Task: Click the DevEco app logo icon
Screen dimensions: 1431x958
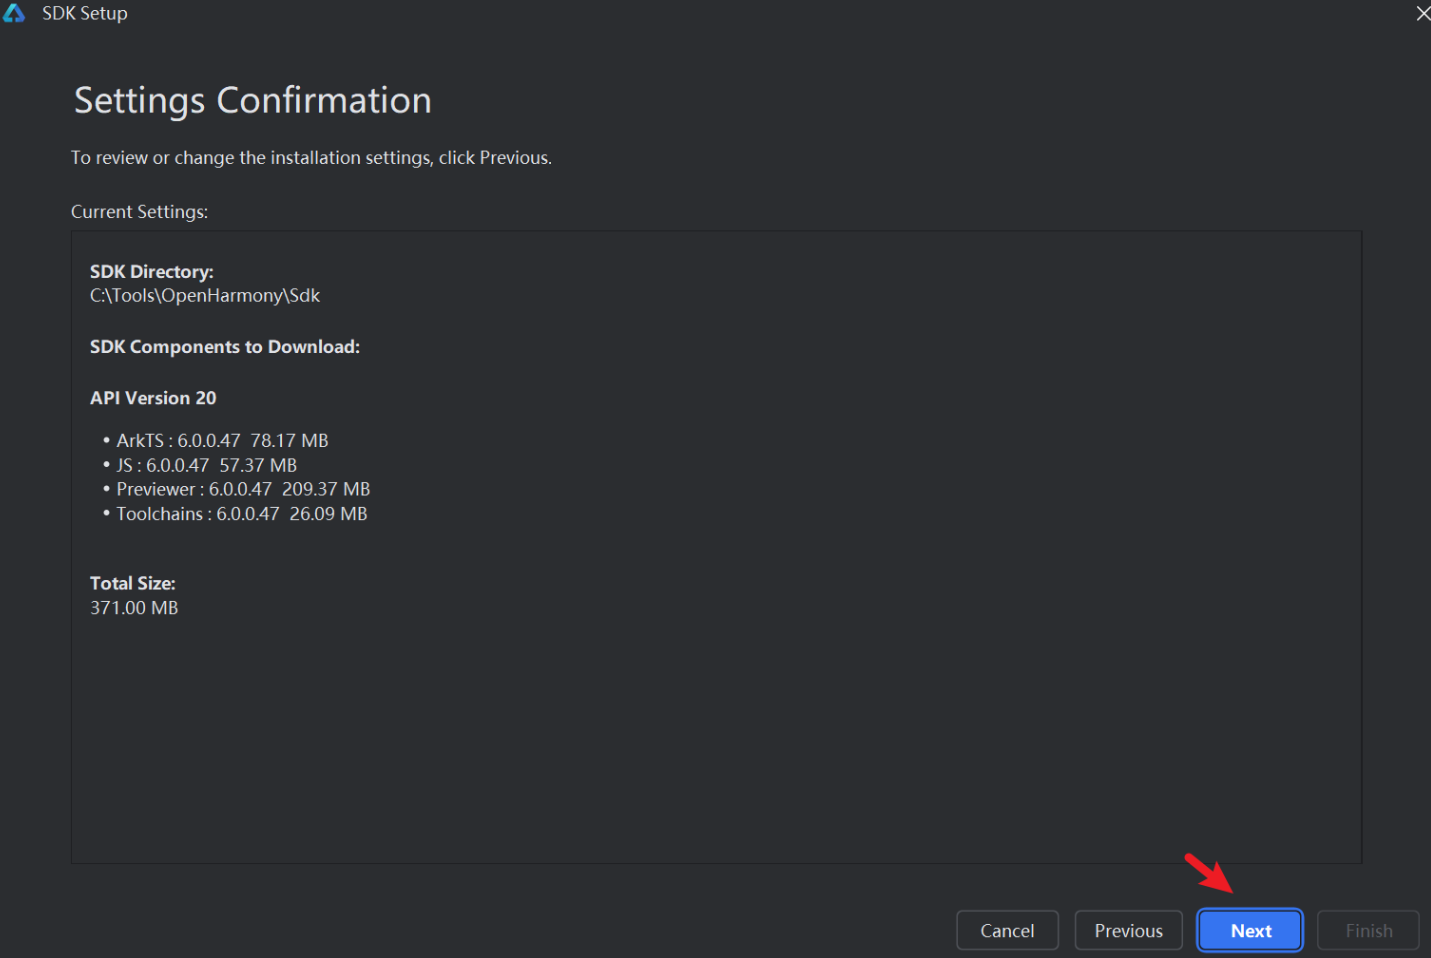Action: coord(14,13)
